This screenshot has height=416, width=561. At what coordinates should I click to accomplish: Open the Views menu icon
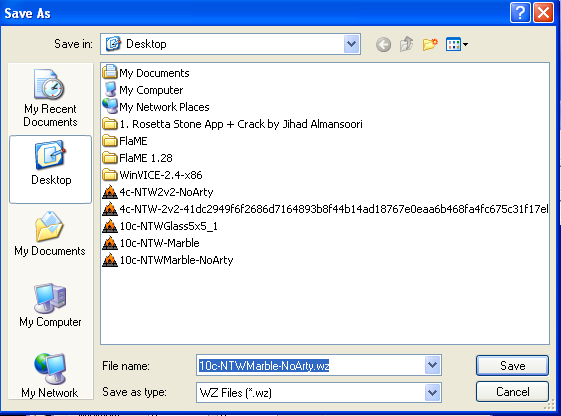pyautogui.click(x=457, y=45)
